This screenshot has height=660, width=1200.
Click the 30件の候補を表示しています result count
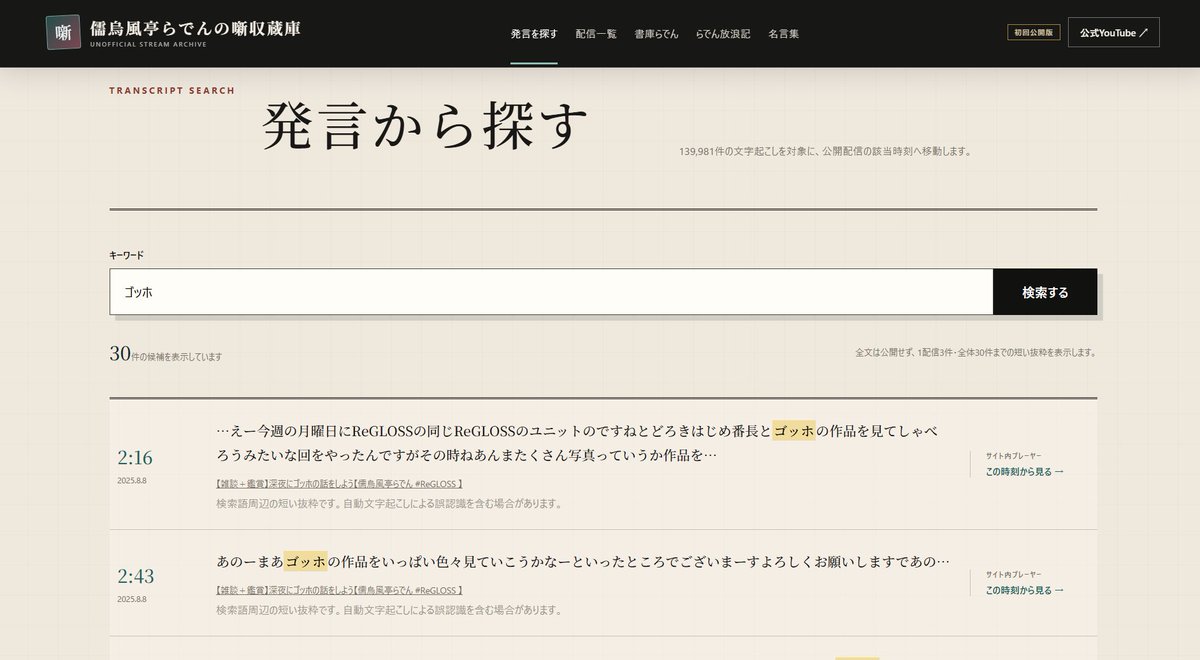click(166, 355)
